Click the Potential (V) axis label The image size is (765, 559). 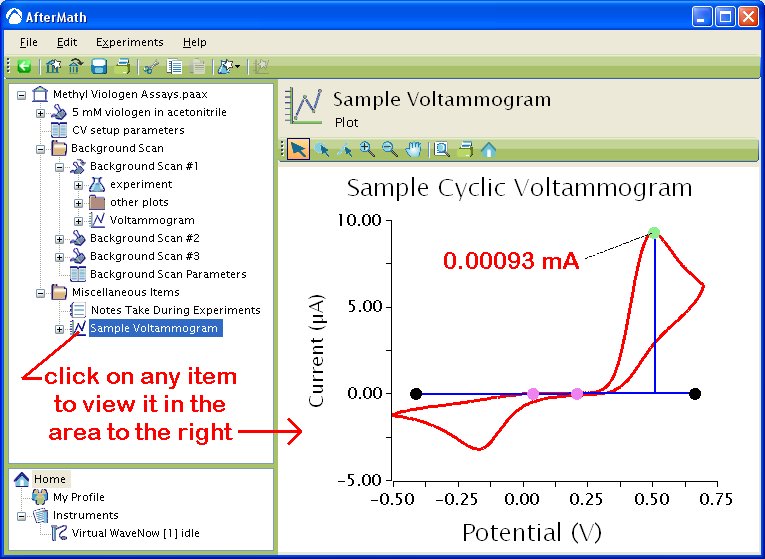[x=532, y=532]
